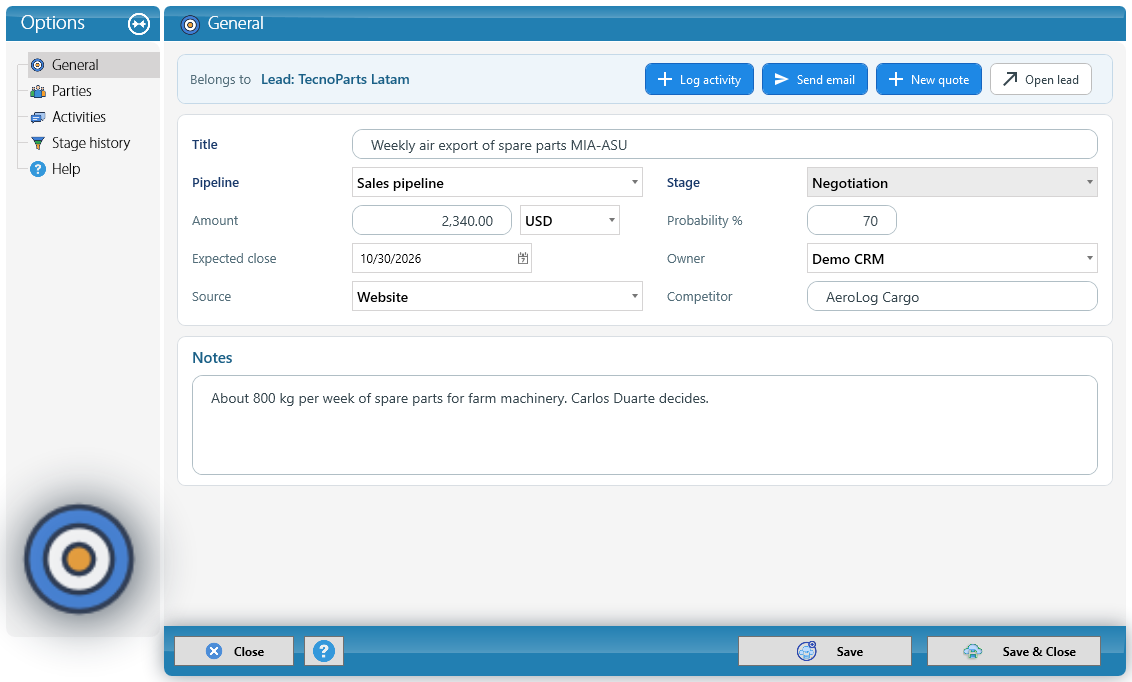Click the Activities icon in sidebar
The height and width of the screenshot is (682, 1132).
(38, 117)
